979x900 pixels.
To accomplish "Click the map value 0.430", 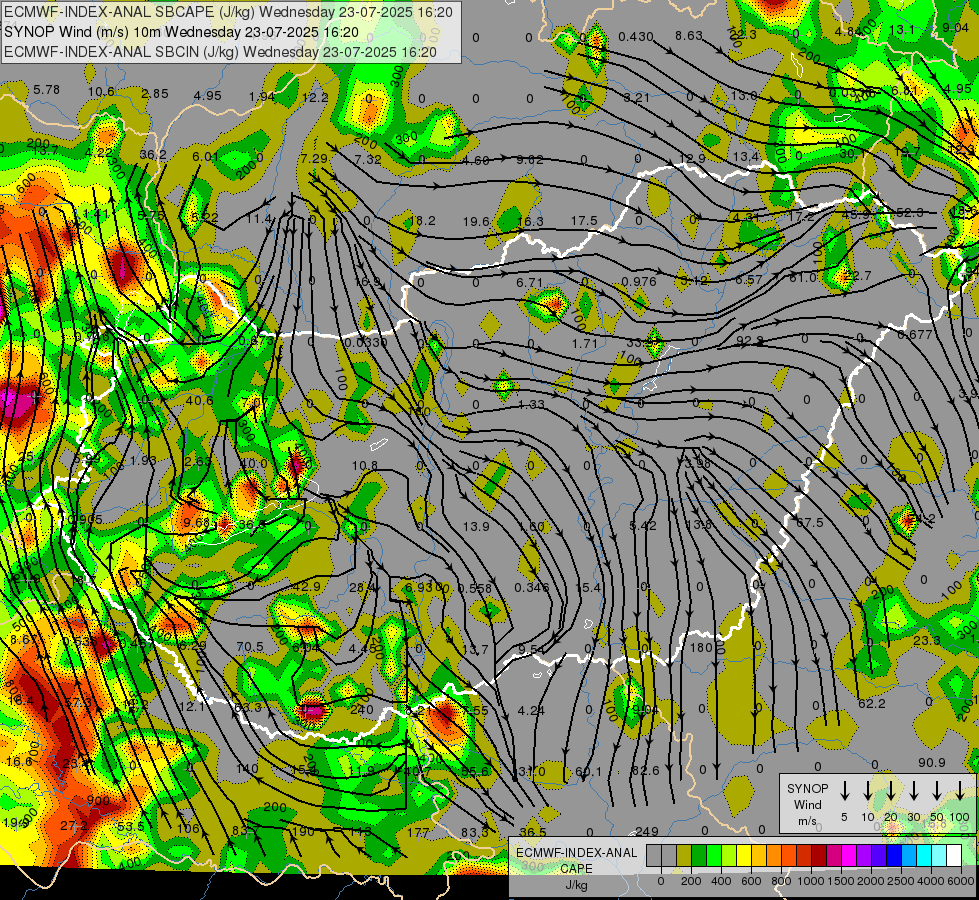I will (635, 37).
